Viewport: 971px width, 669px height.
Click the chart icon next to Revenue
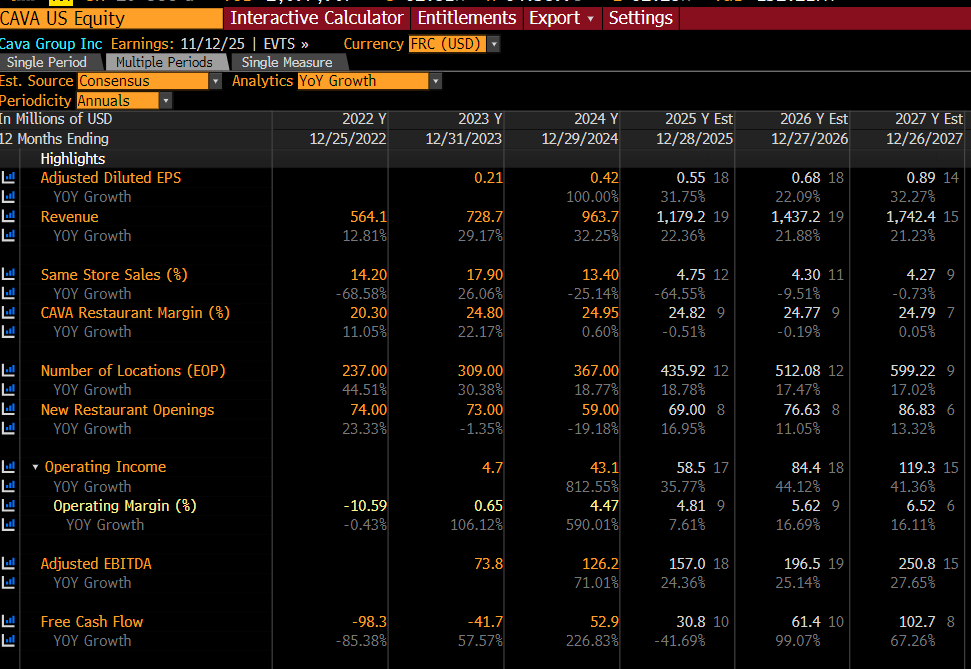[x=9, y=217]
